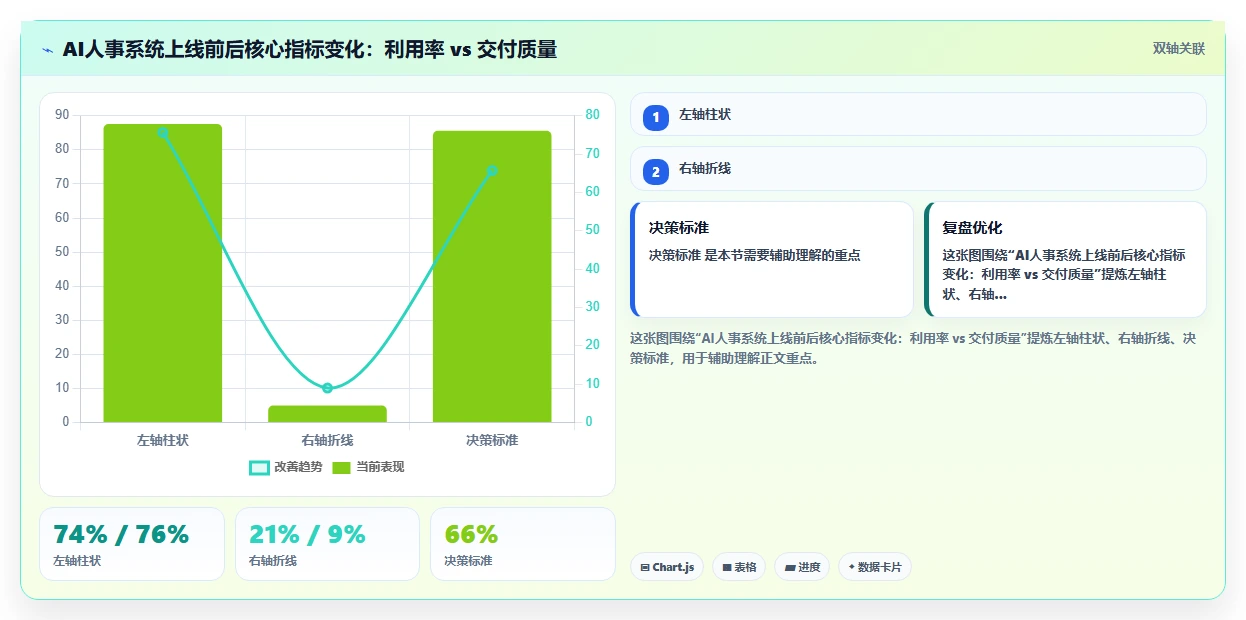Click the right axis value 80
Image resolution: width=1246 pixels, height=620 pixels.
(x=592, y=115)
